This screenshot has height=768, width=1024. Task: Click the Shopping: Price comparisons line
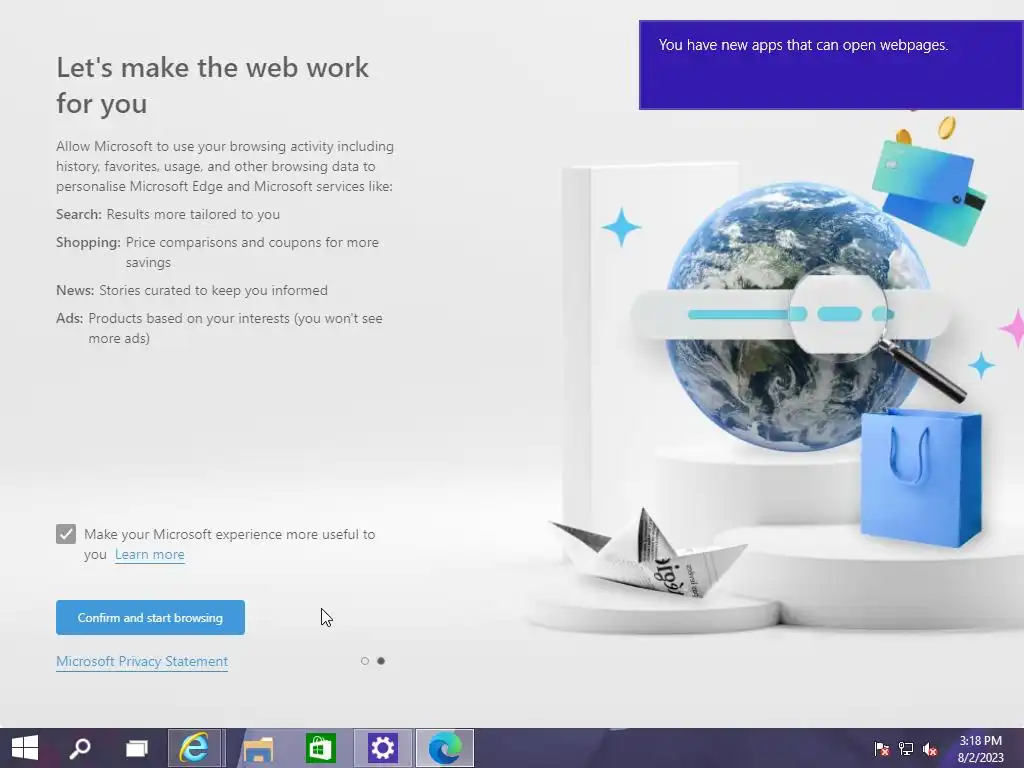[217, 252]
